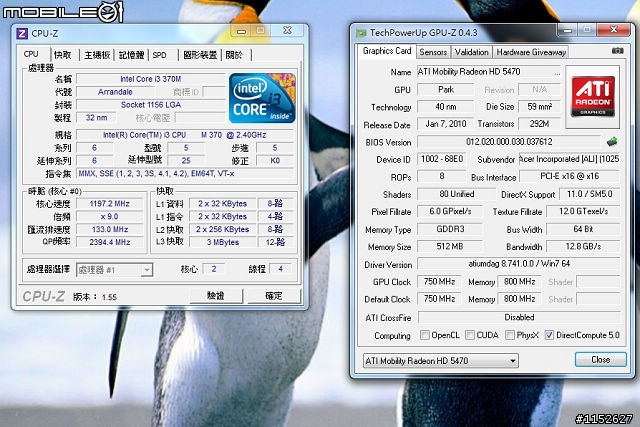Click the BIOS Version value field
Image resolution: width=640 pixels, height=427 pixels.
[509, 142]
